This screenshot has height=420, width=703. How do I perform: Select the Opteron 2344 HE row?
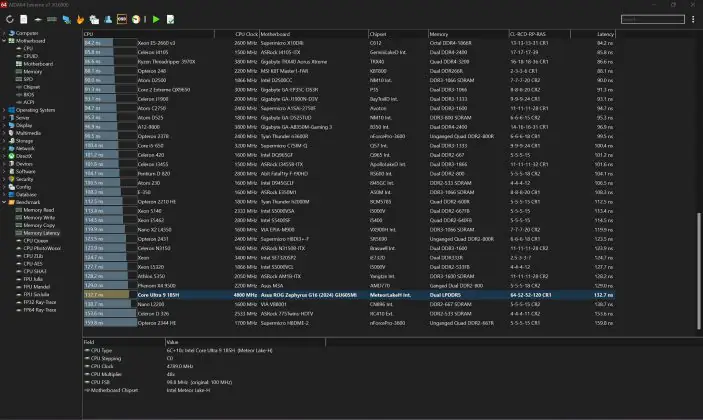tap(349, 323)
